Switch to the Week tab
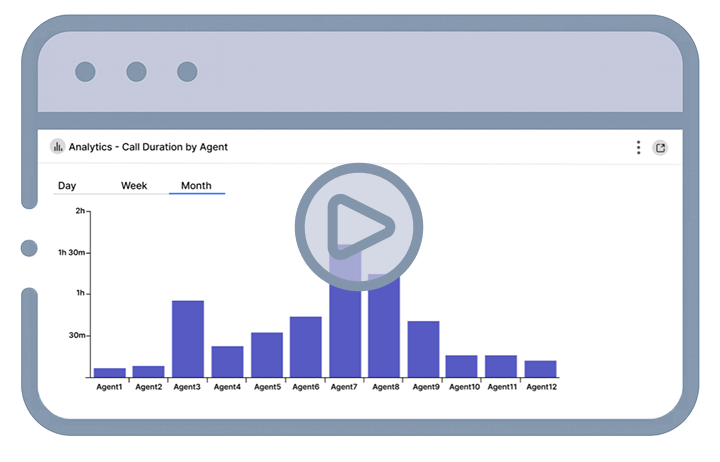The image size is (720, 462). [x=134, y=186]
